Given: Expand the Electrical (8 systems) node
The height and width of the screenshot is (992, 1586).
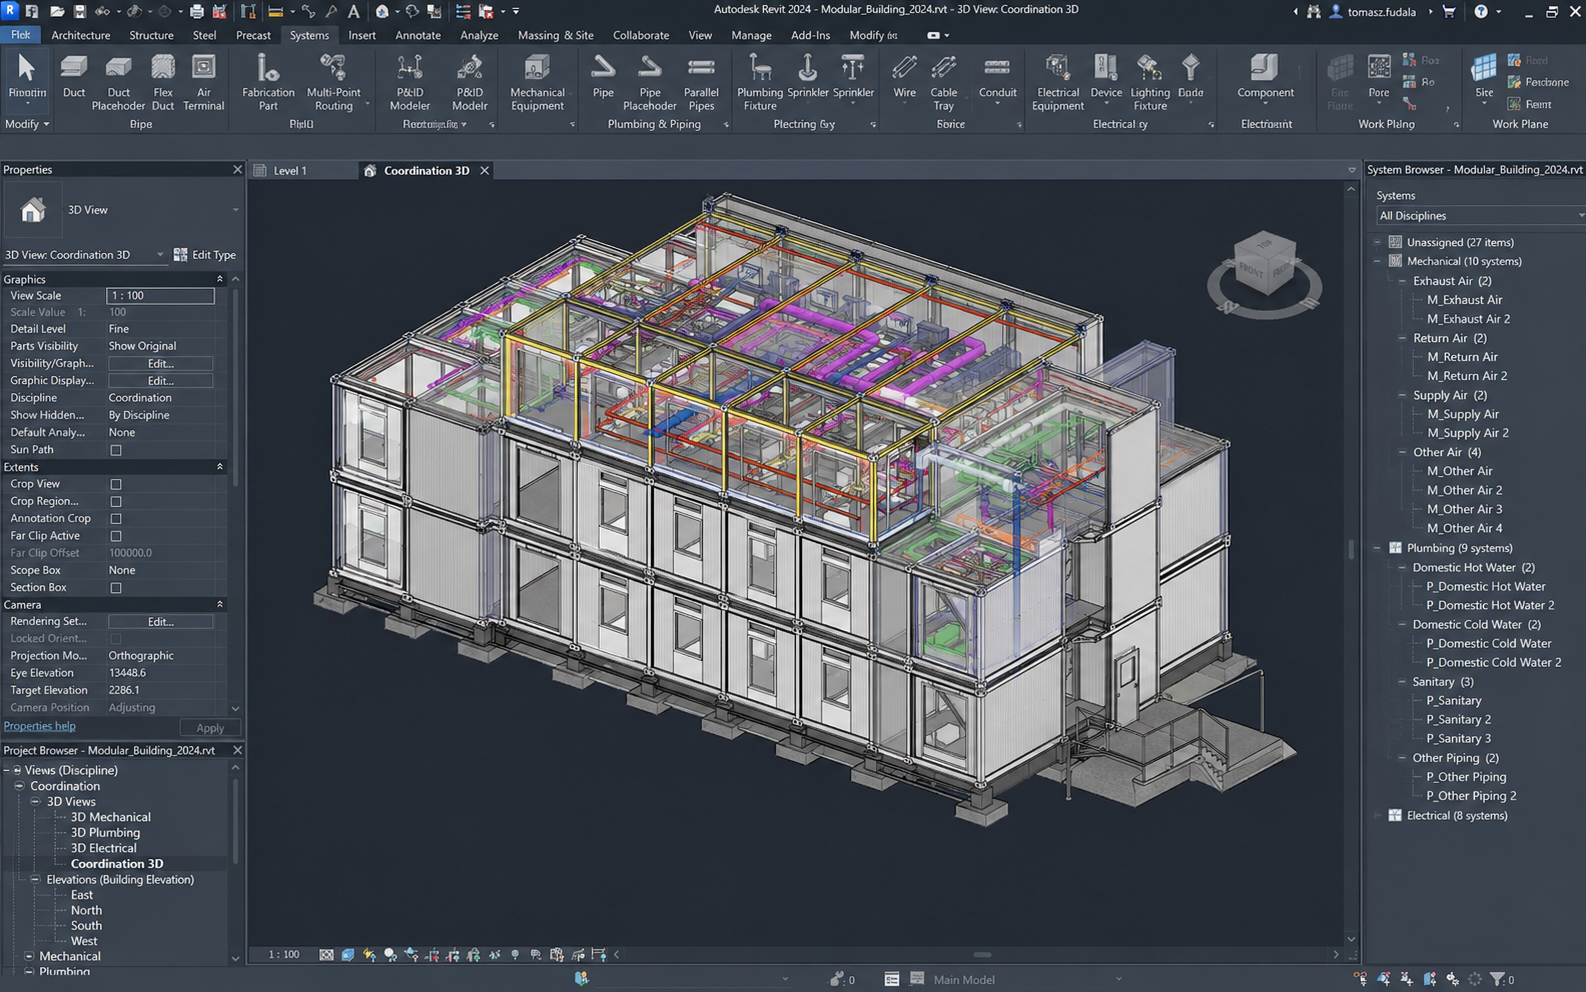Looking at the screenshot, I should coord(1378,816).
